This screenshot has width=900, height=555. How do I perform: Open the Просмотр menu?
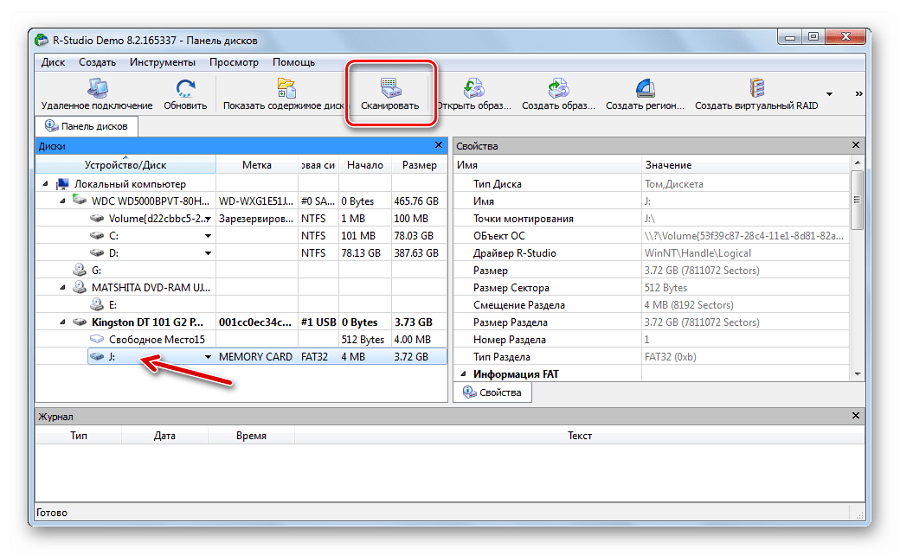point(233,62)
